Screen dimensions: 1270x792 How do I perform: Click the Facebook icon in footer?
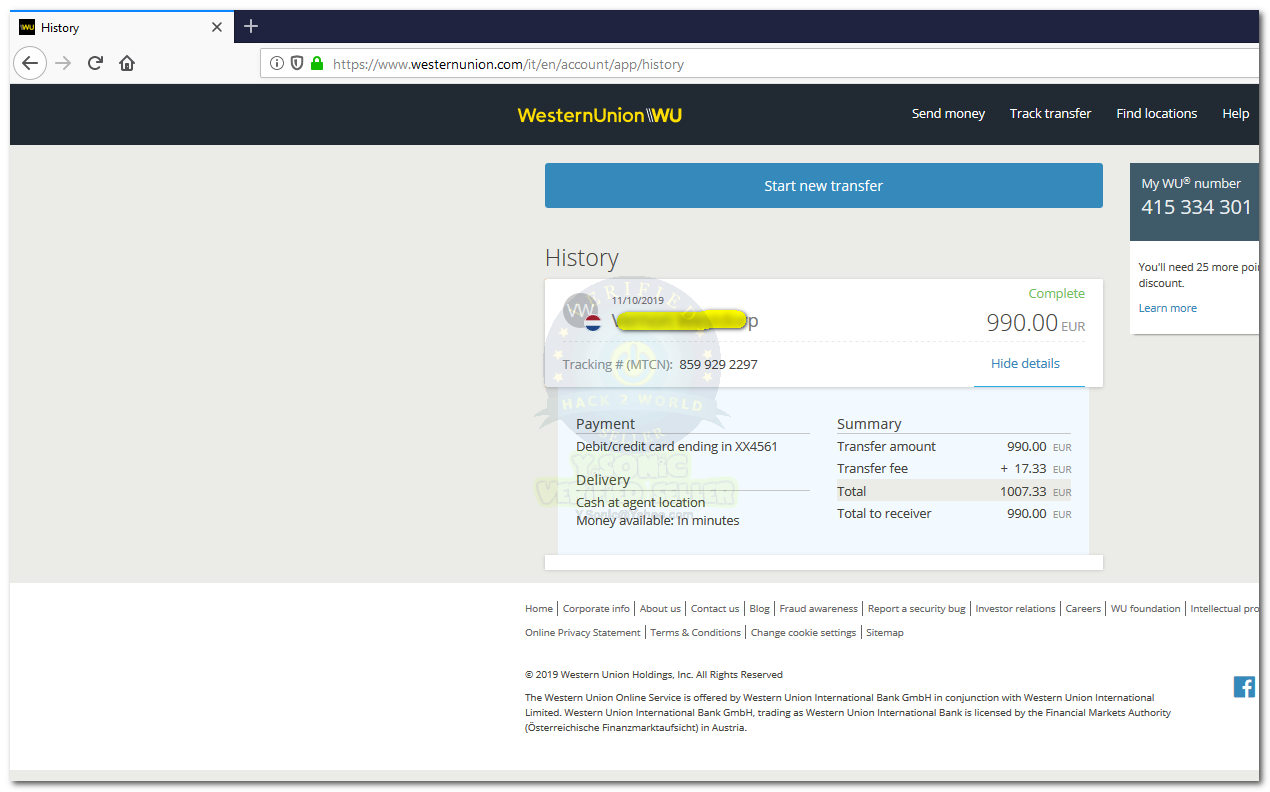[1244, 687]
